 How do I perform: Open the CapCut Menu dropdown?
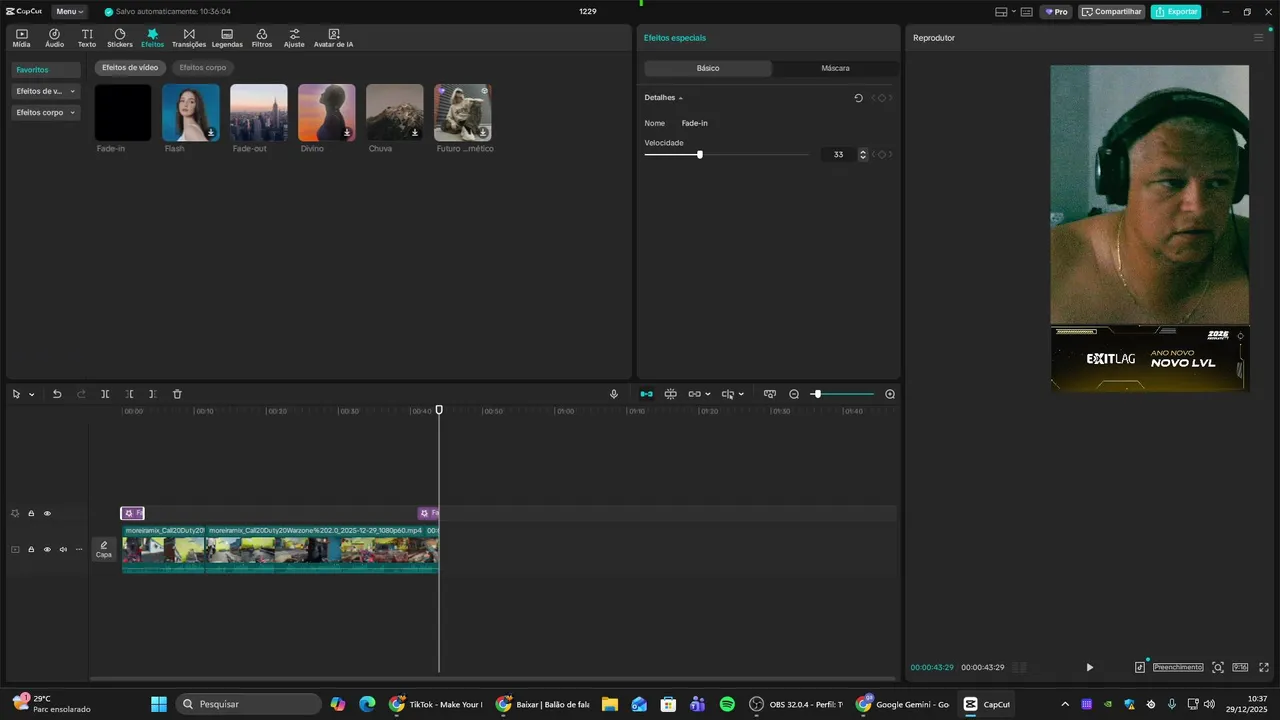(x=69, y=12)
